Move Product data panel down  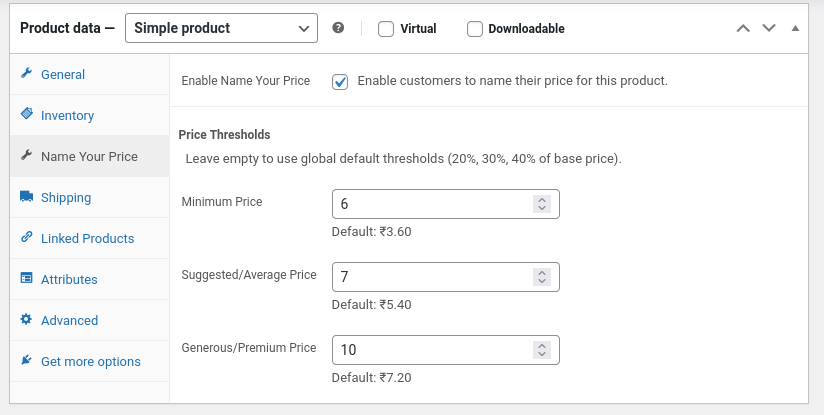[769, 28]
